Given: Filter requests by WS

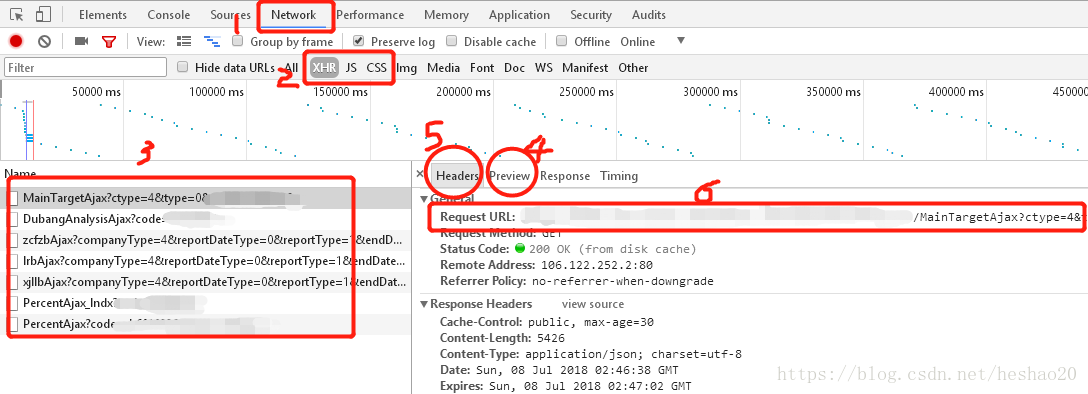Looking at the screenshot, I should point(543,67).
